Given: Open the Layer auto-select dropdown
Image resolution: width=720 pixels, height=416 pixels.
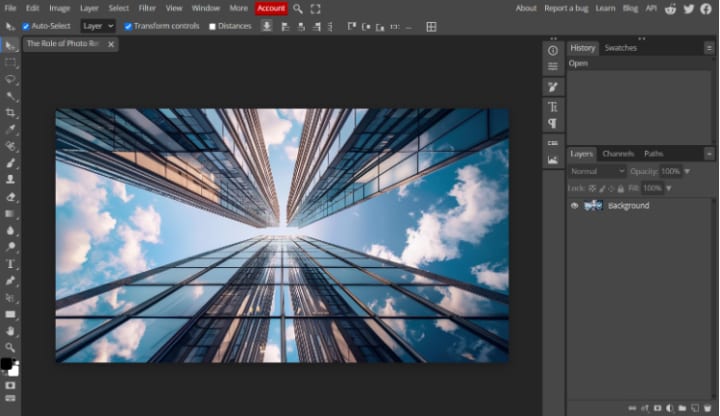Looking at the screenshot, I should tap(98, 26).
